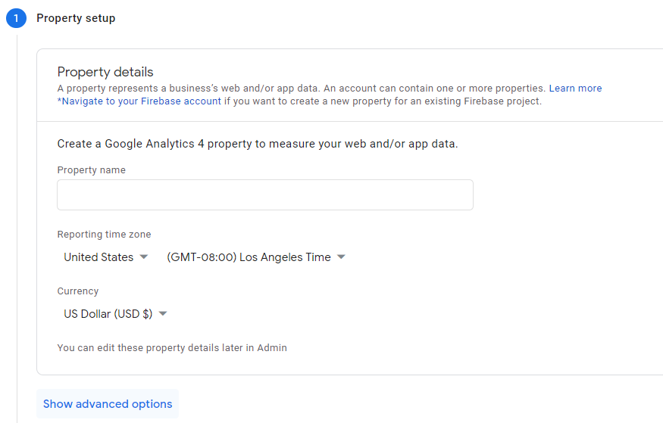
Task: Follow the Navigate to your Firebase account link
Action: [139, 102]
